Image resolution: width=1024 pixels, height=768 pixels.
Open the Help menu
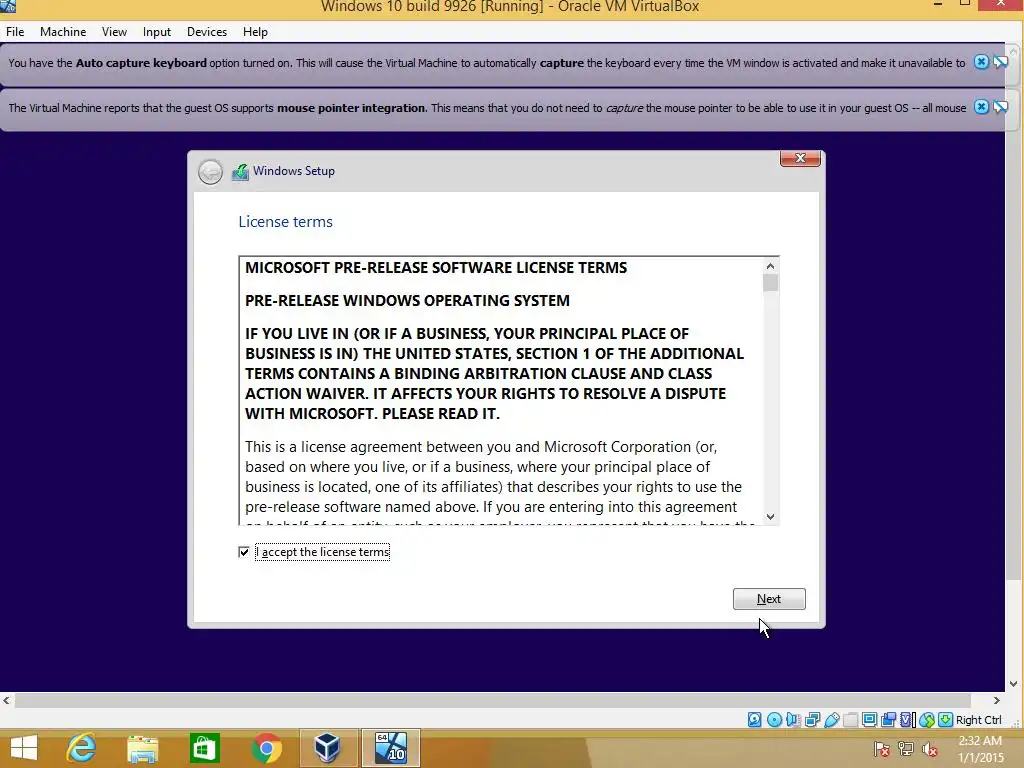[255, 31]
